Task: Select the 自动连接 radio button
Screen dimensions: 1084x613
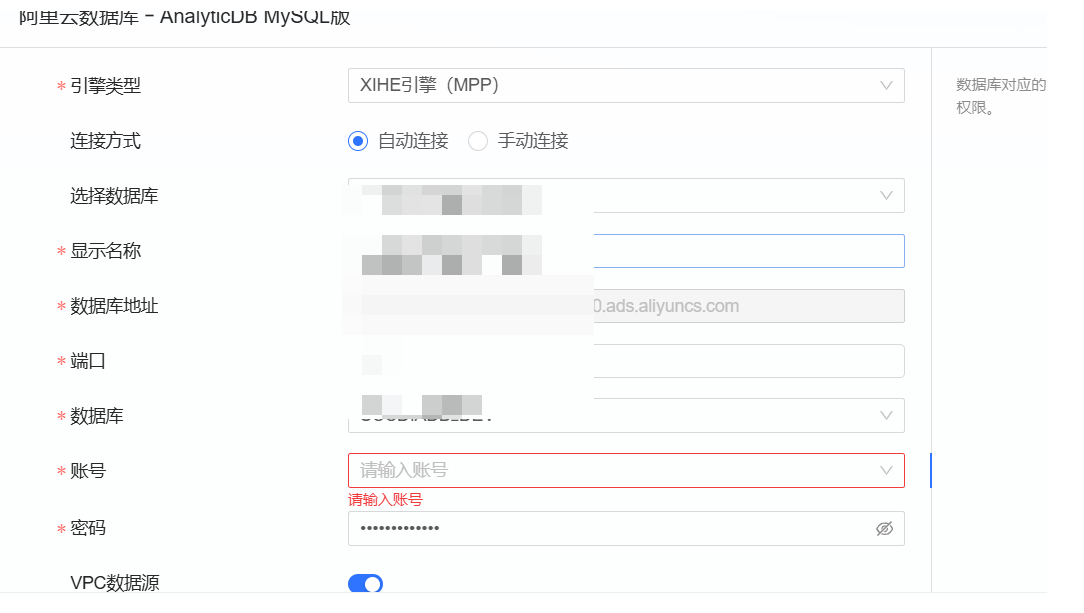Action: click(x=358, y=141)
